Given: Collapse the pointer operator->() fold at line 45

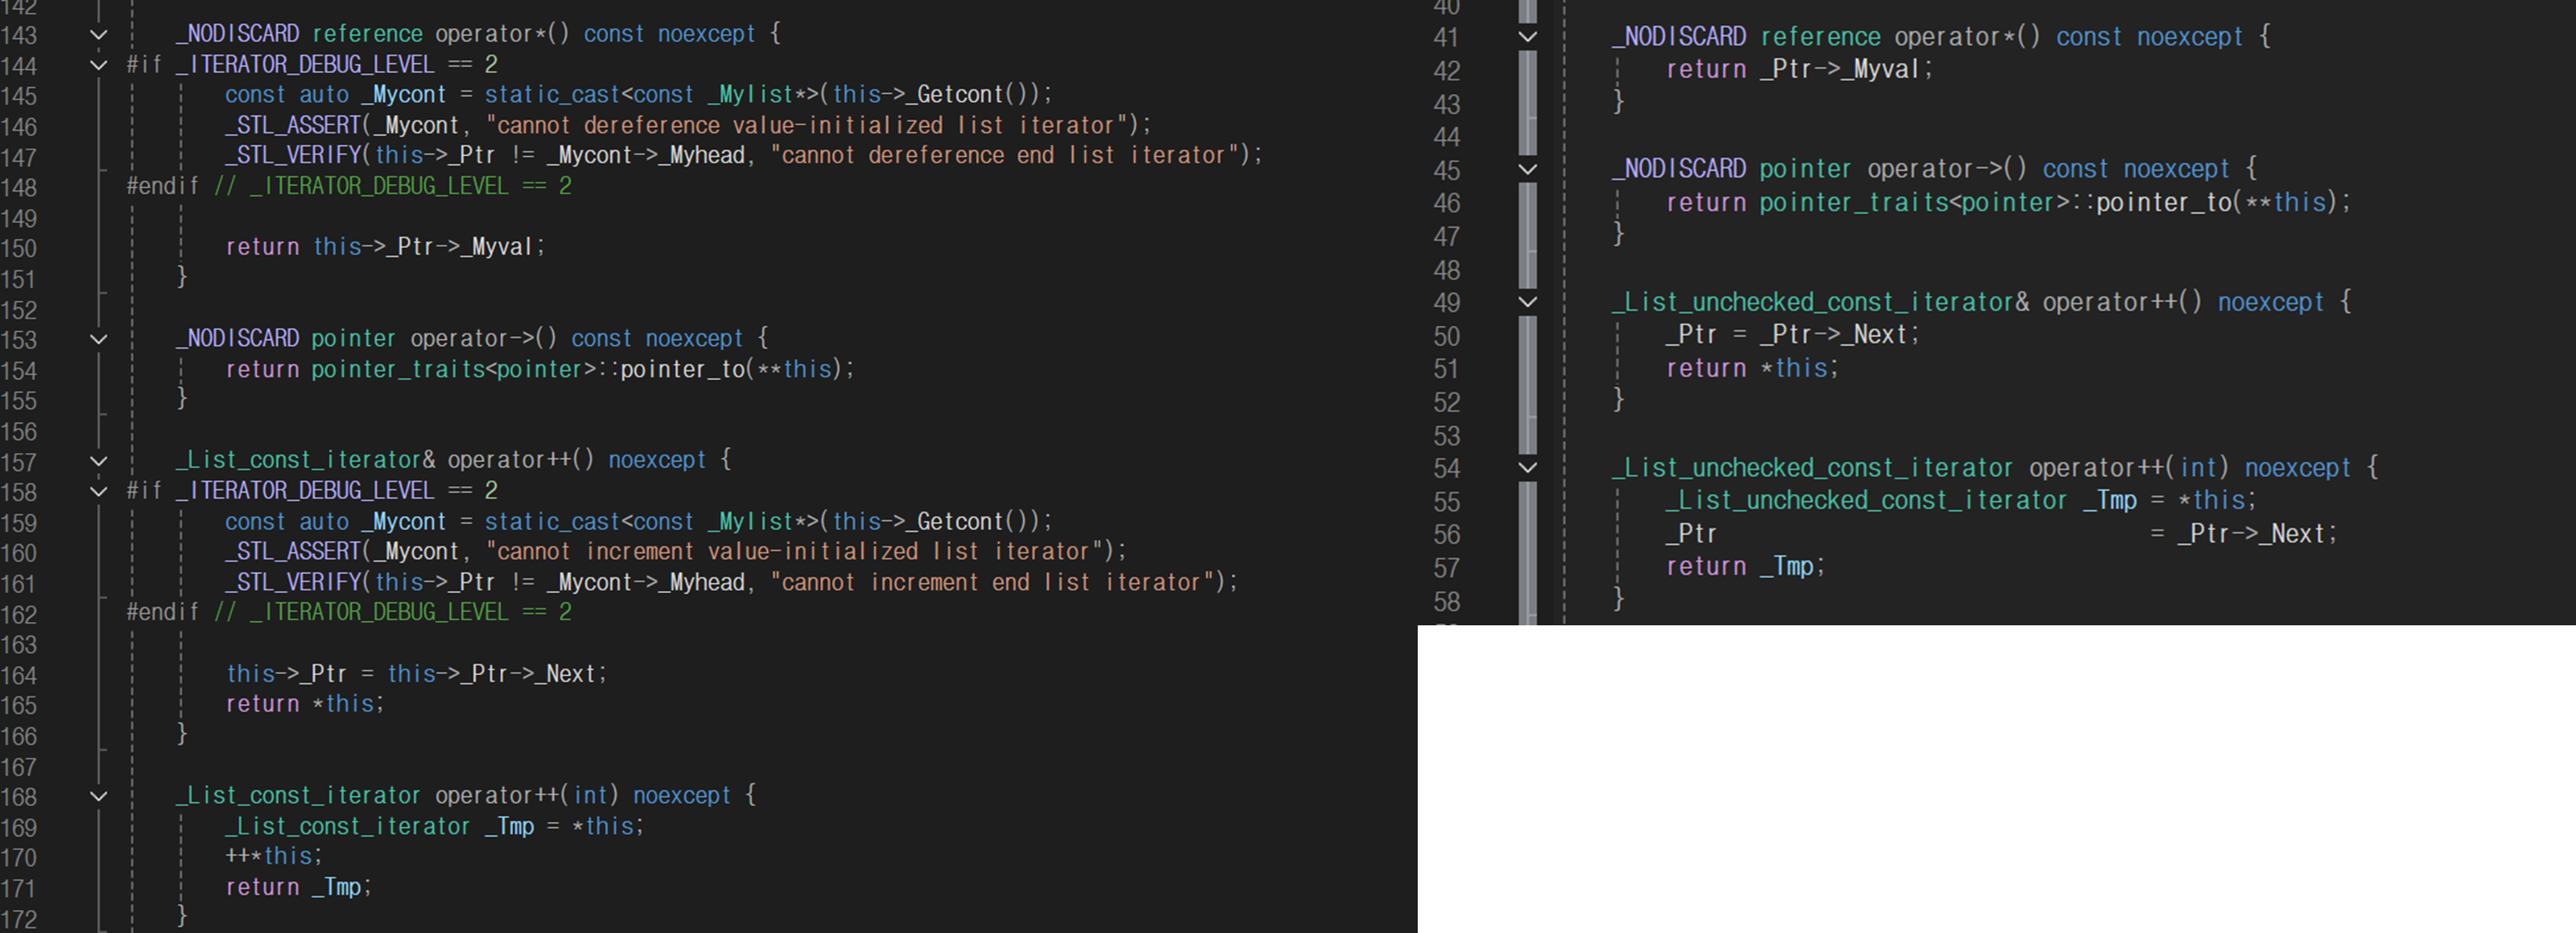Looking at the screenshot, I should pyautogui.click(x=1527, y=169).
